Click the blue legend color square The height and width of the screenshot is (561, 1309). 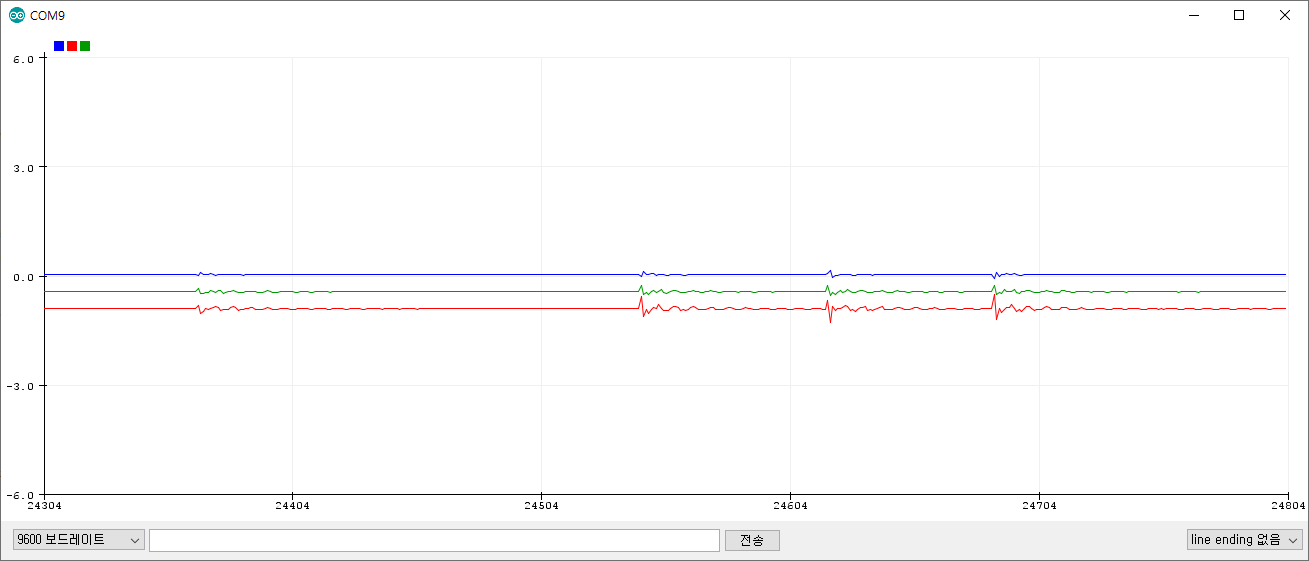point(59,46)
